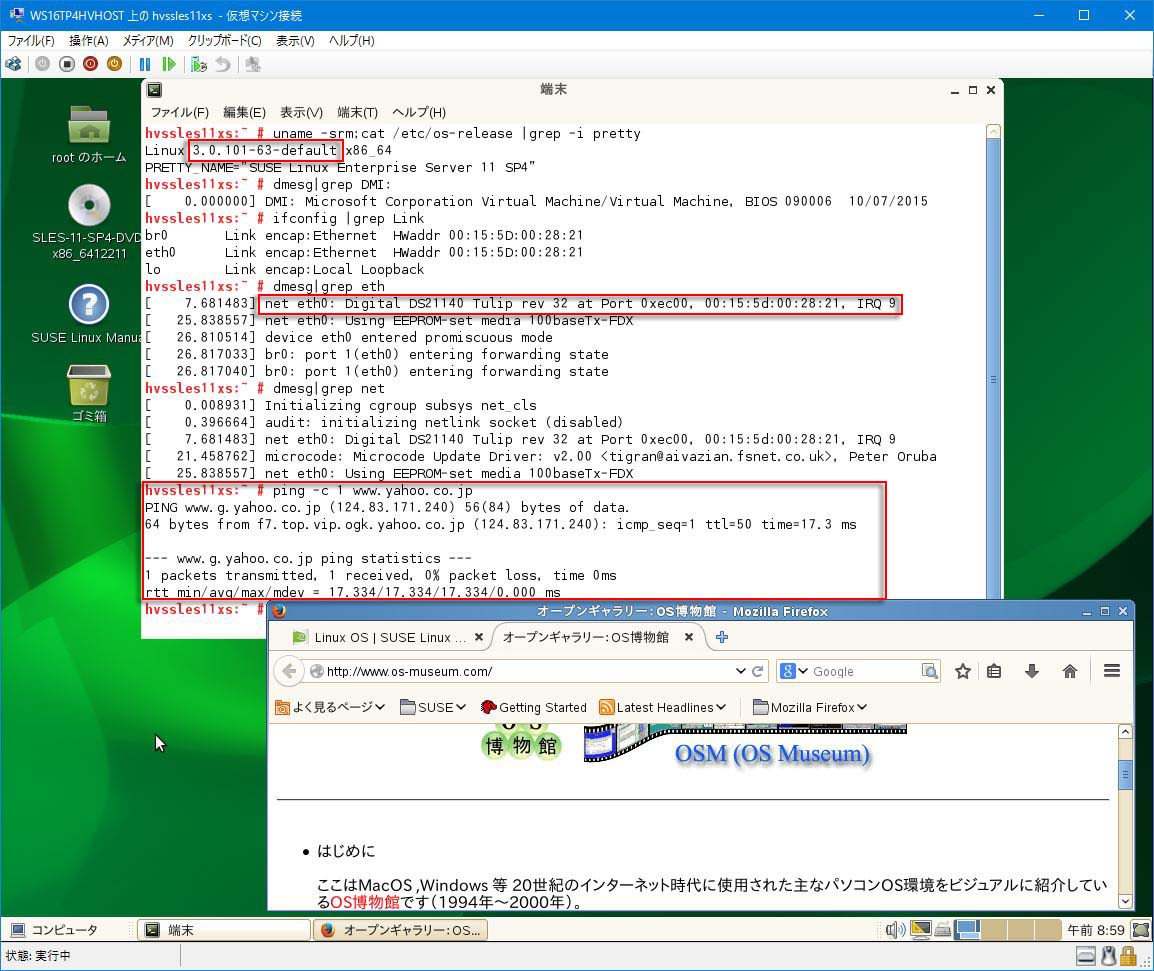1154x971 pixels.
Task: Click the Turn Off (stop) toolbar icon
Action: coord(67,64)
